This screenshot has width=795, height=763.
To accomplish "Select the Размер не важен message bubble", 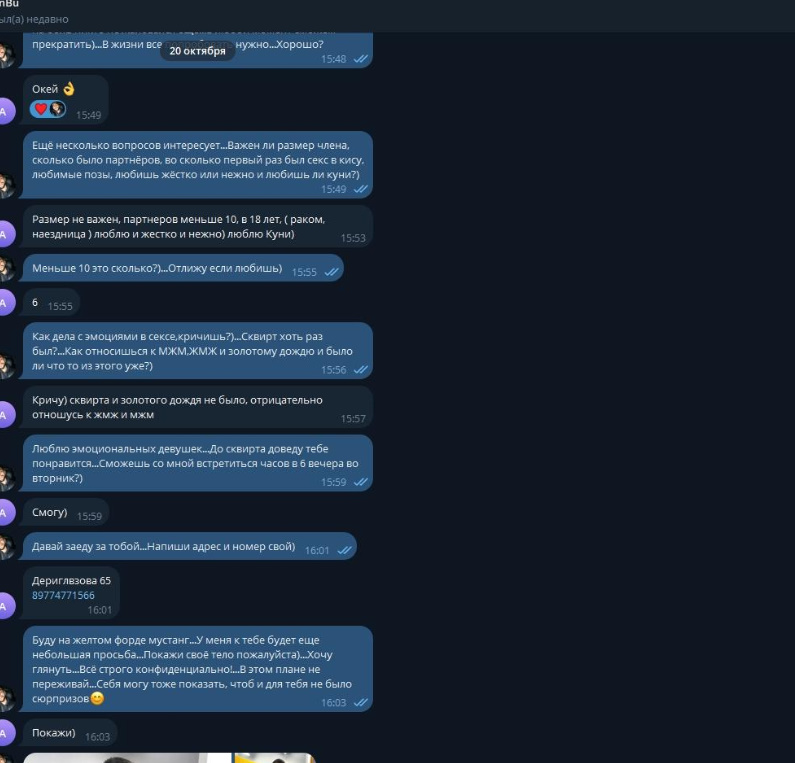I will pyautogui.click(x=198, y=227).
